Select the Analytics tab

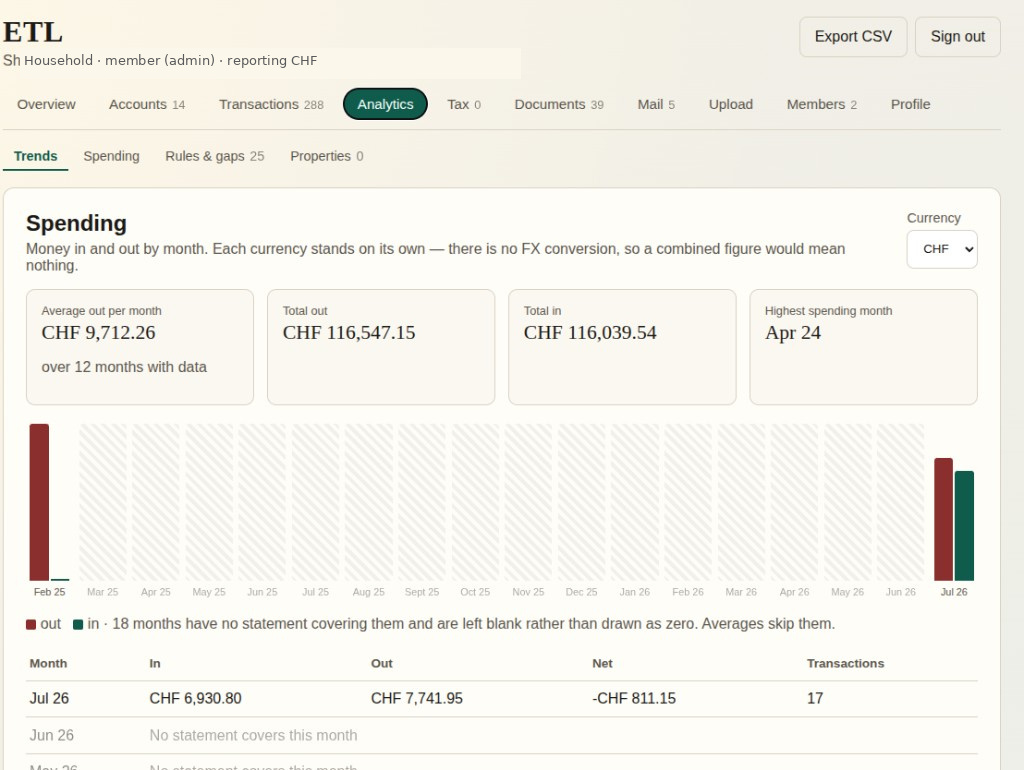385,104
